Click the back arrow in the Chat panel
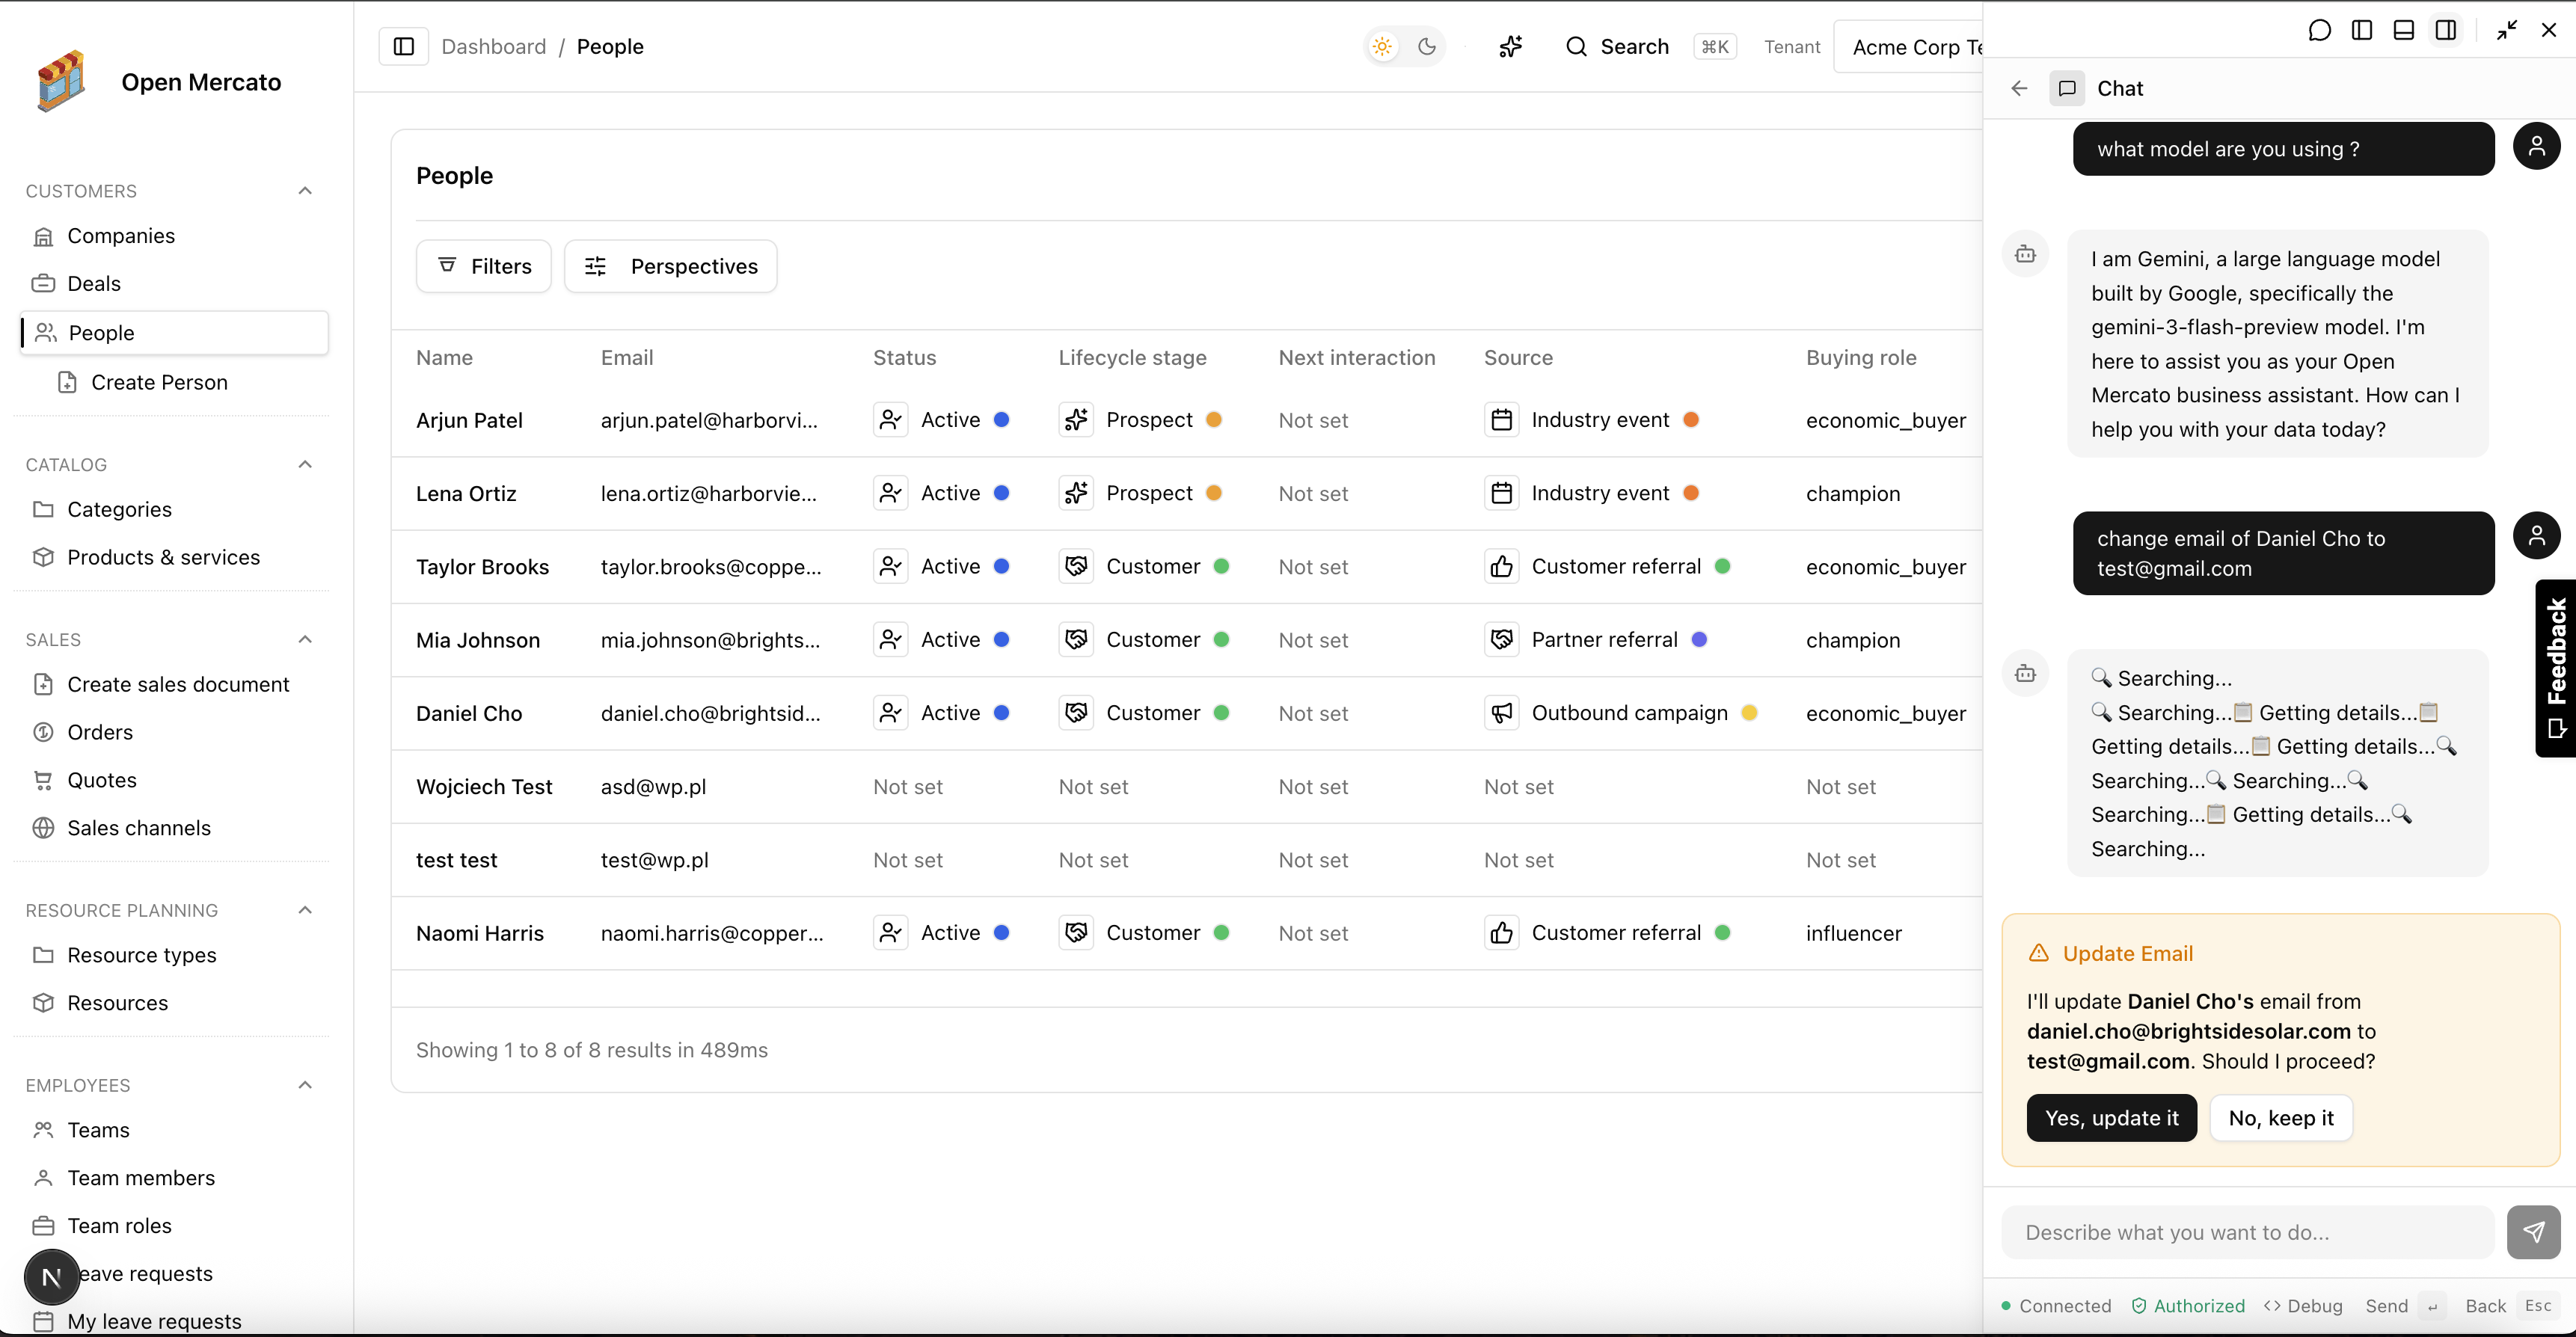 (x=2018, y=88)
